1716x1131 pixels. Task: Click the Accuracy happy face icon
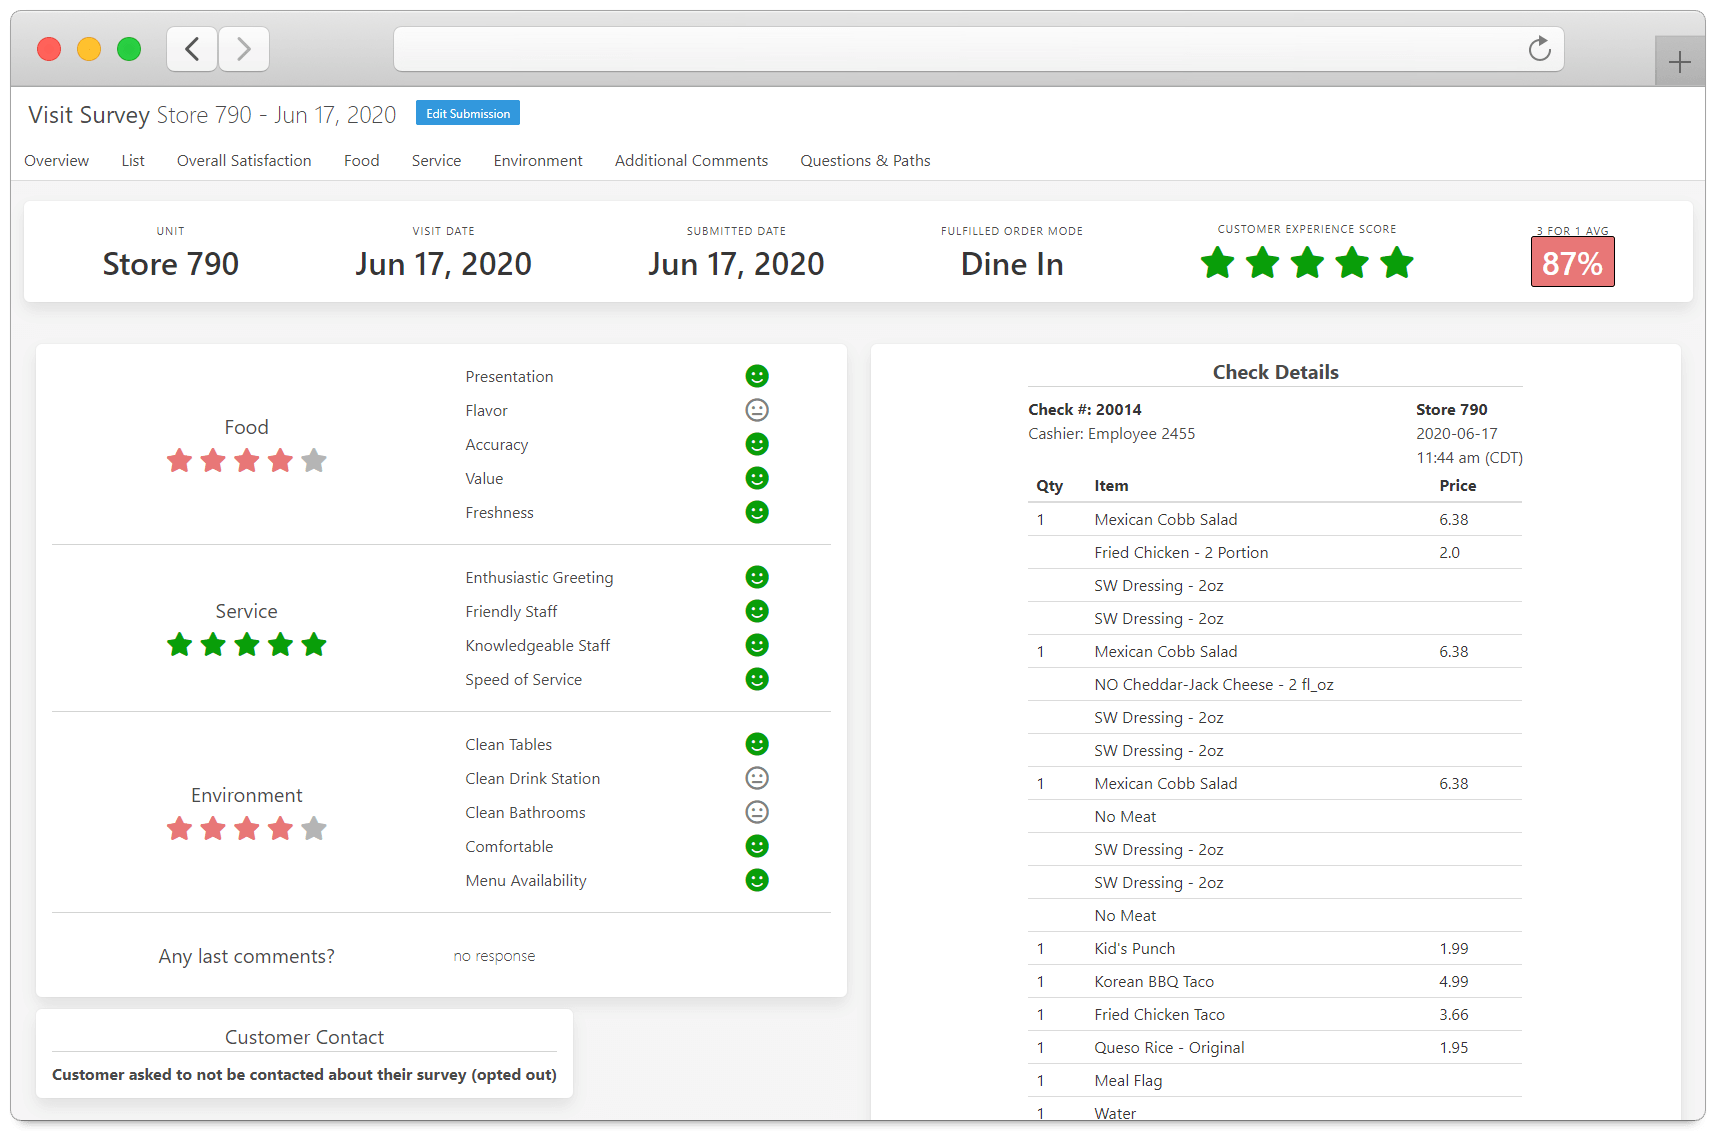point(757,444)
